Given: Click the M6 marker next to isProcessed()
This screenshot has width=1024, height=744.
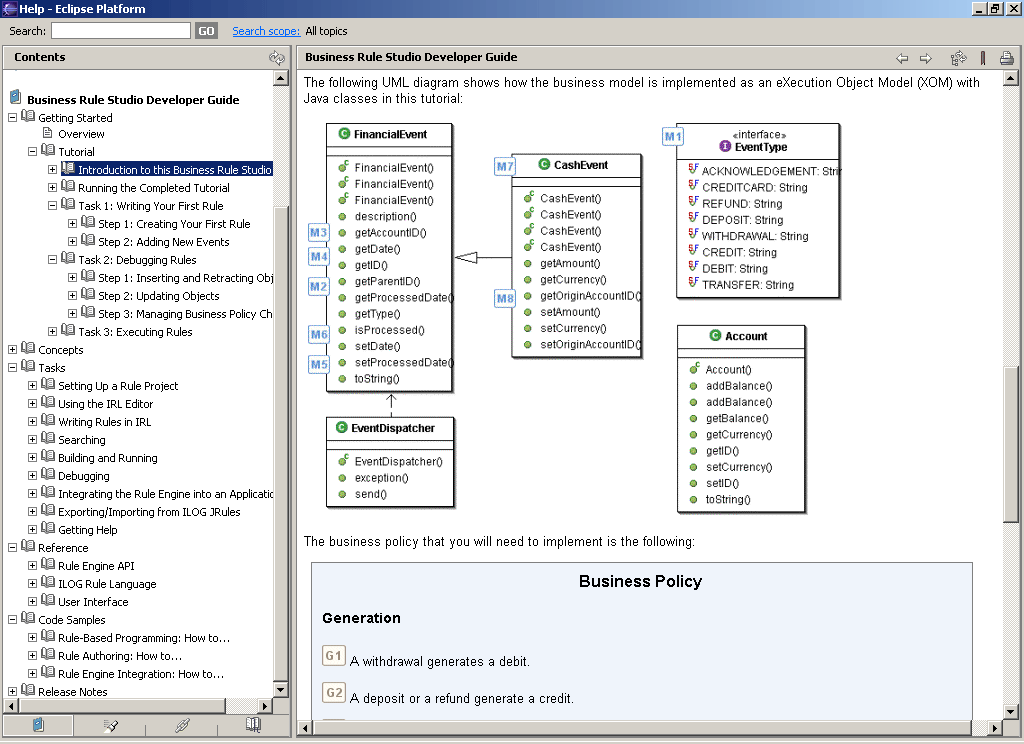Looking at the screenshot, I should pos(319,334).
